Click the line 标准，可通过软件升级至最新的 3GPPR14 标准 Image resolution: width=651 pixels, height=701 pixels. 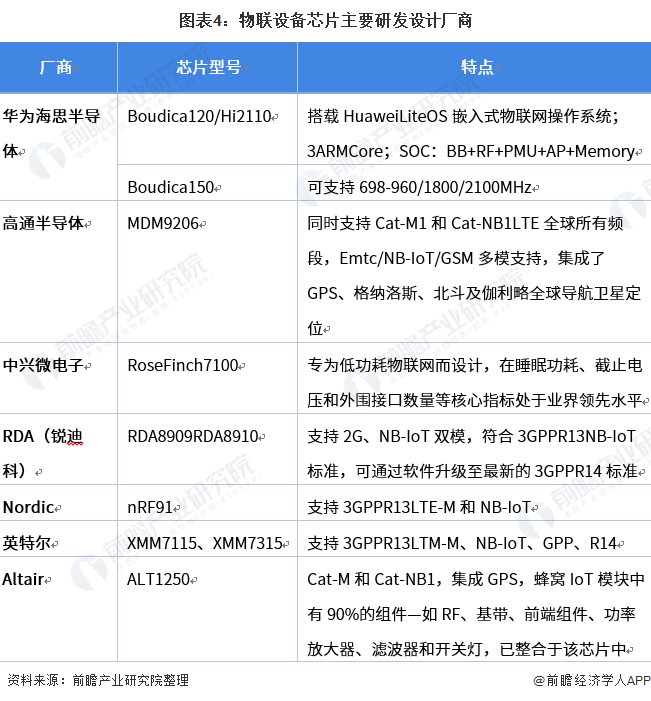(472, 471)
